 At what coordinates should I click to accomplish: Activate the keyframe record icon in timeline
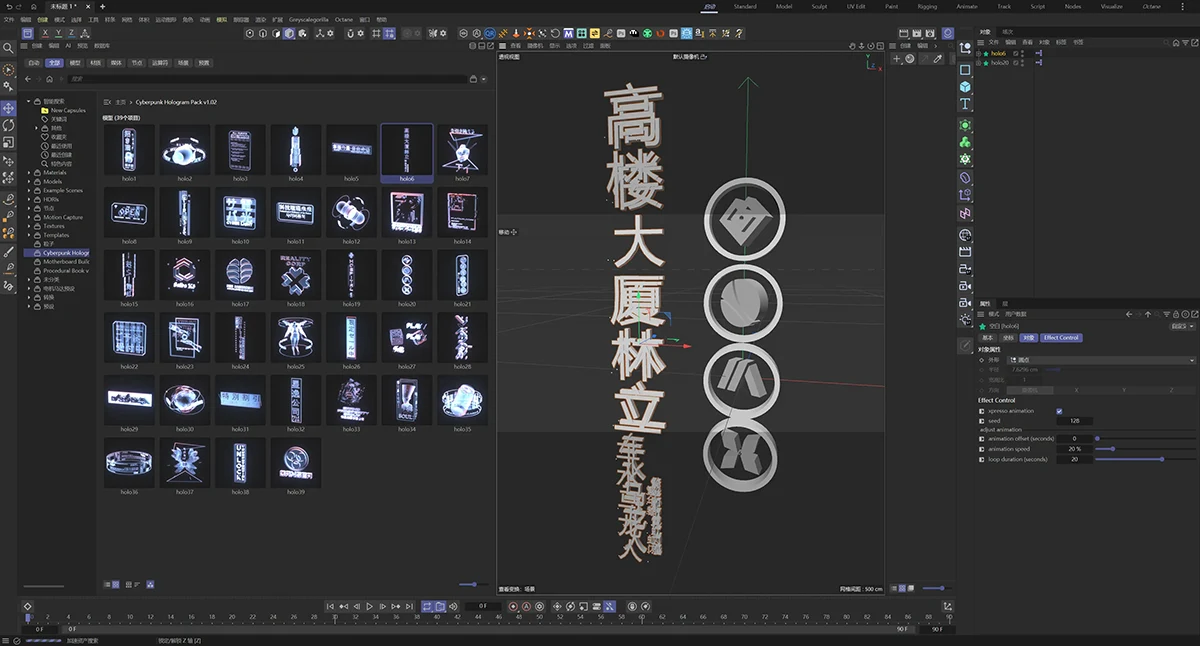tap(513, 604)
